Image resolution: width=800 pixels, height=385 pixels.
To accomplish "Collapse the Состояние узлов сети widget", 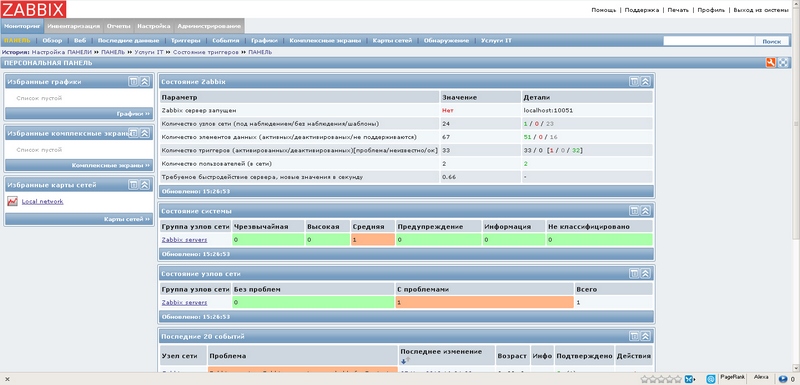I will pos(645,274).
